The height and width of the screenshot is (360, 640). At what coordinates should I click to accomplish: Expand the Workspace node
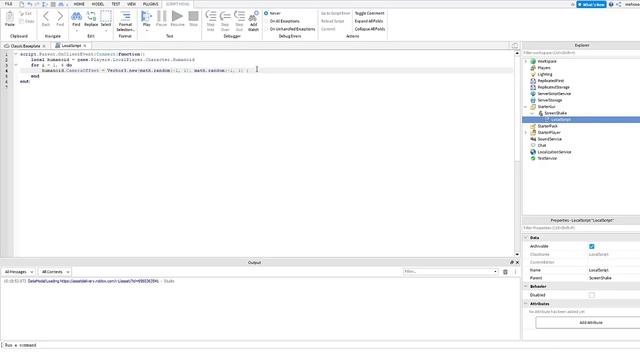(526, 61)
